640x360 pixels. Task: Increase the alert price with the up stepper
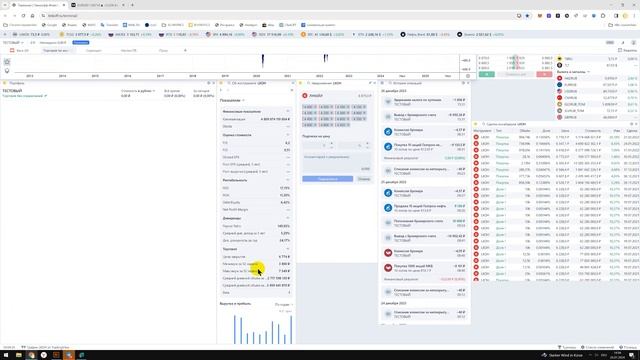(331, 143)
